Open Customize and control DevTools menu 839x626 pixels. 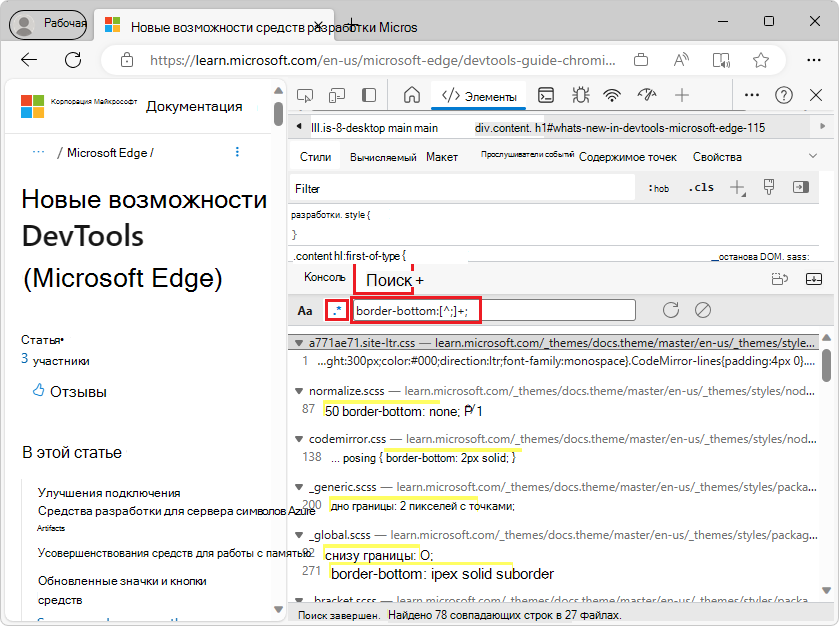[x=752, y=95]
